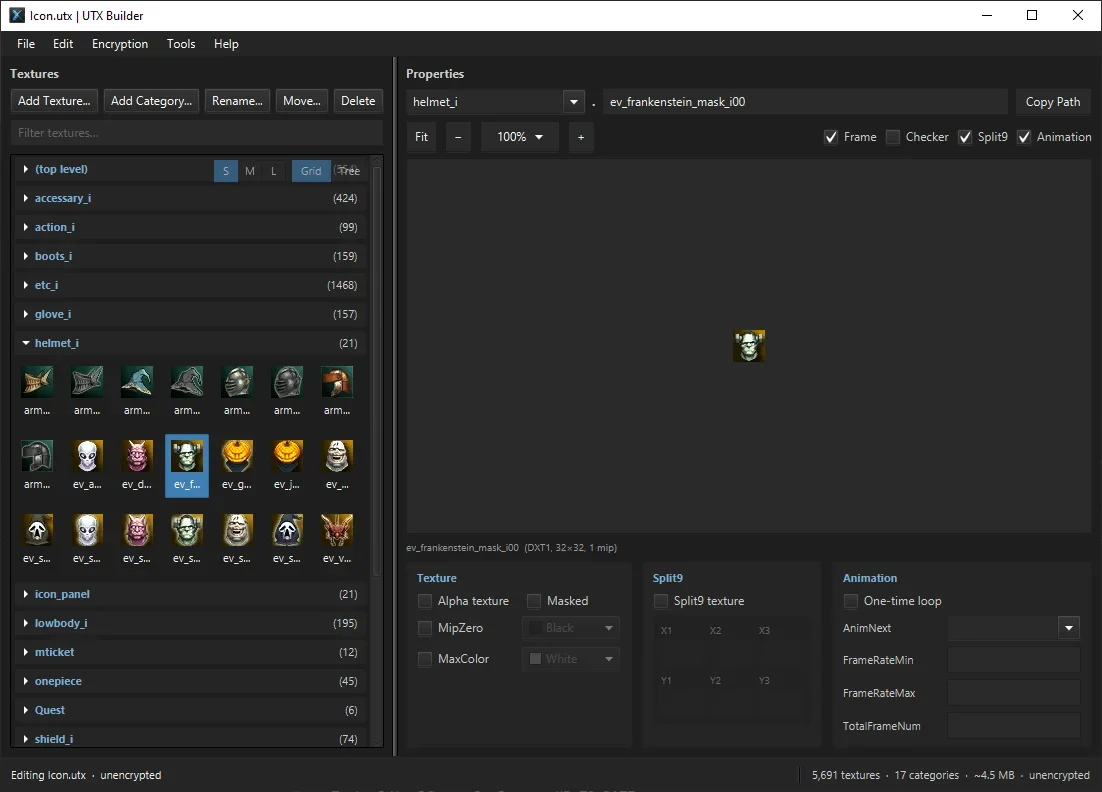The width and height of the screenshot is (1102, 792).
Task: Select the jack-o-lantern icon ev_j...
Action: point(287,457)
